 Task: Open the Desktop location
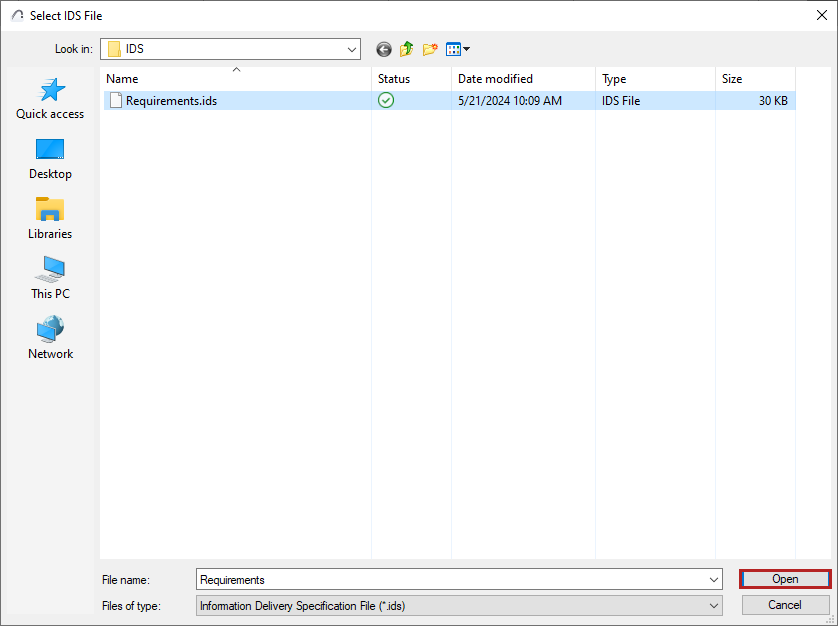[x=49, y=157]
